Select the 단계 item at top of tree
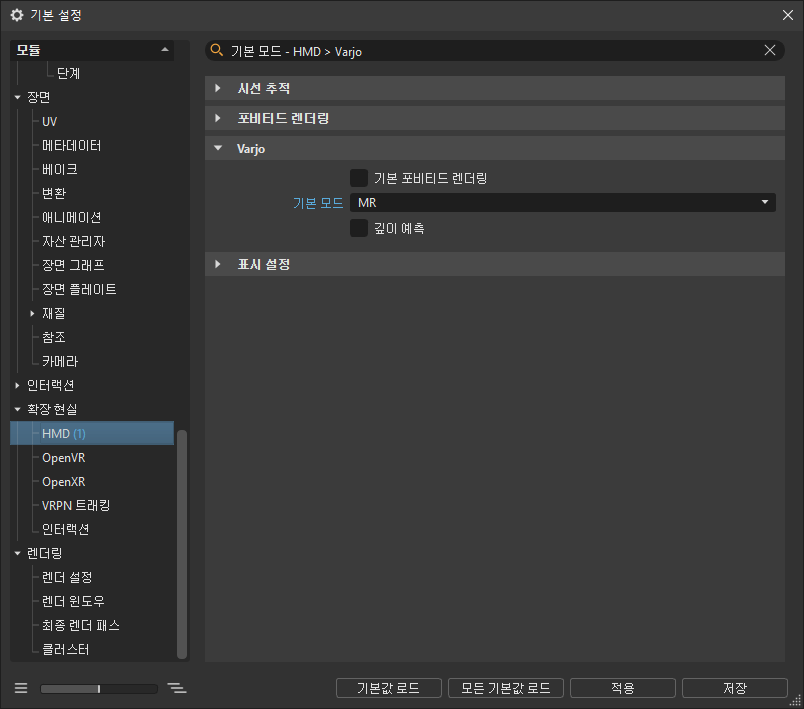 68,73
